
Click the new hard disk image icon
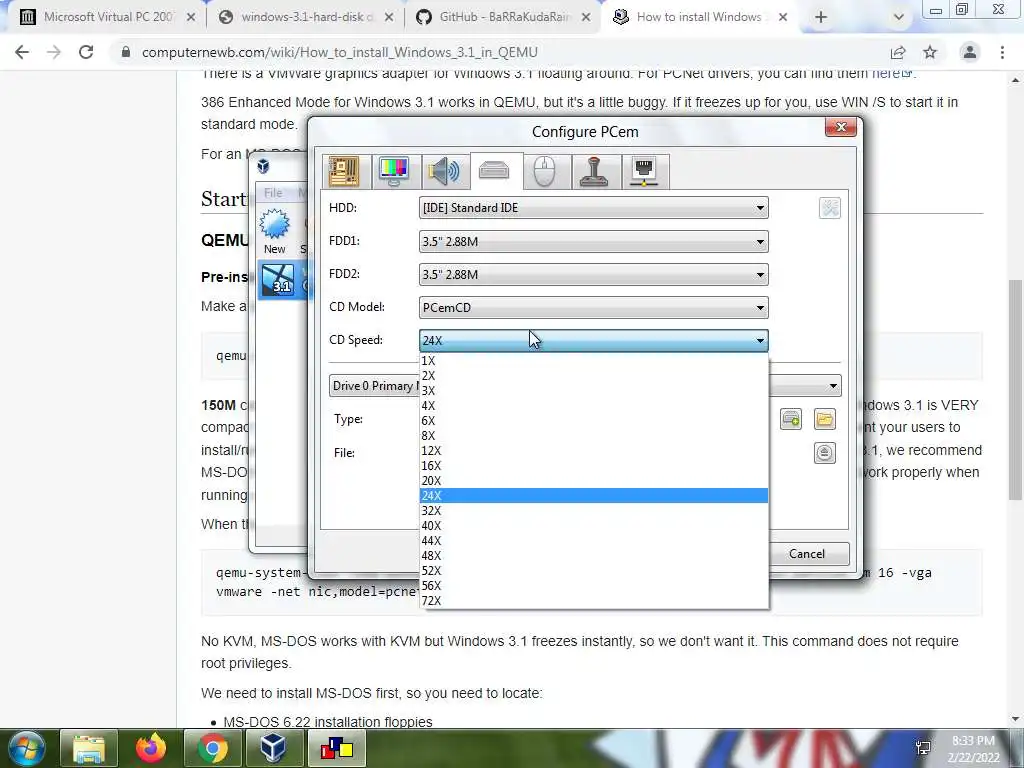(x=791, y=419)
